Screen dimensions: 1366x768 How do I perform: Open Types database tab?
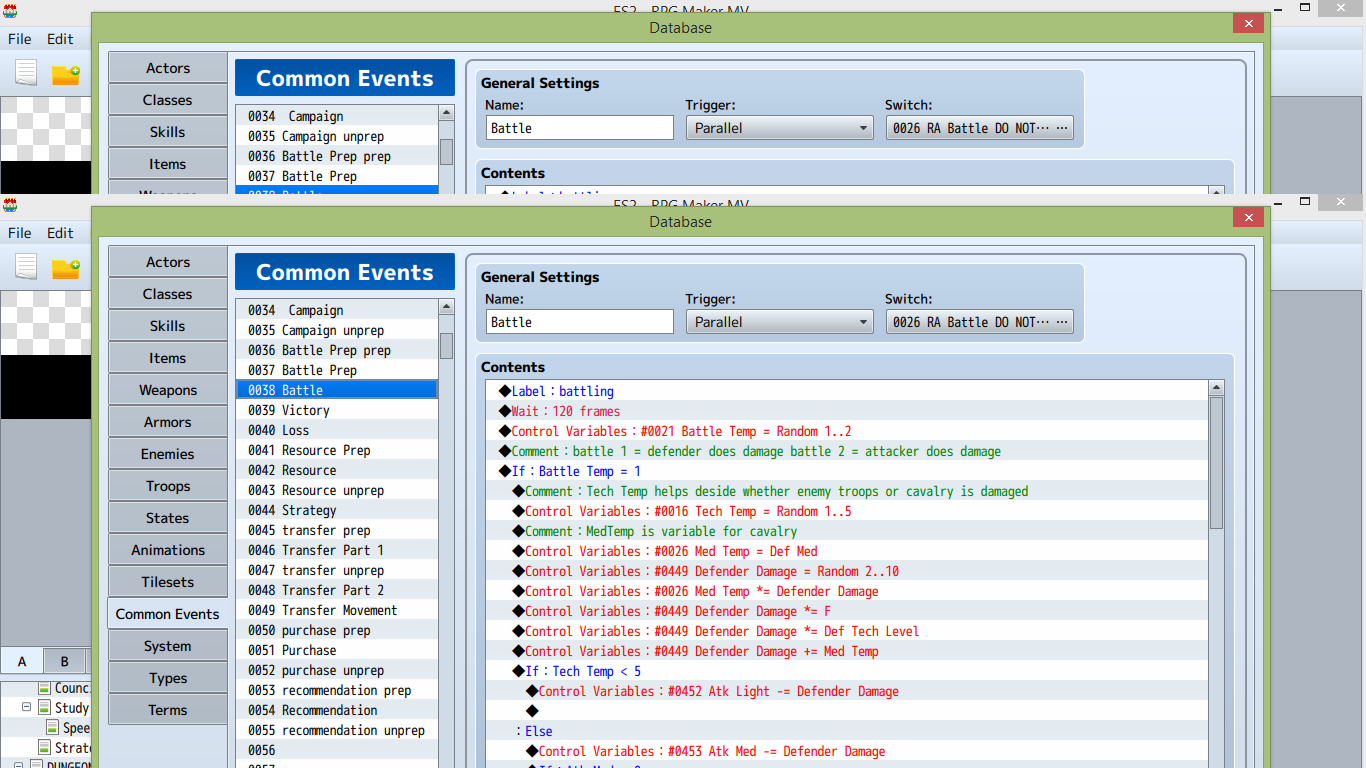(x=168, y=678)
